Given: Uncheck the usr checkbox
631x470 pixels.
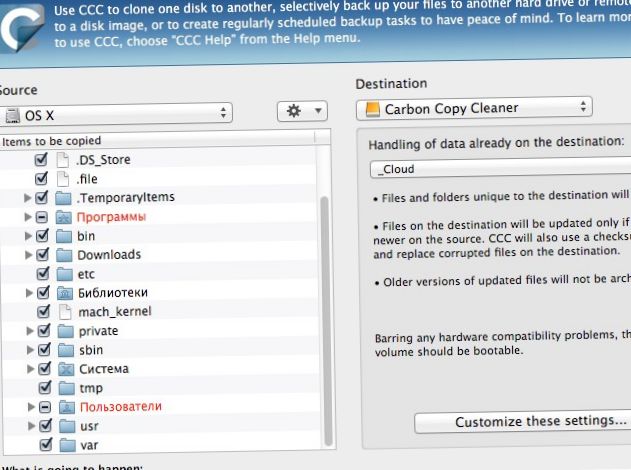Looking at the screenshot, I should click(45, 426).
